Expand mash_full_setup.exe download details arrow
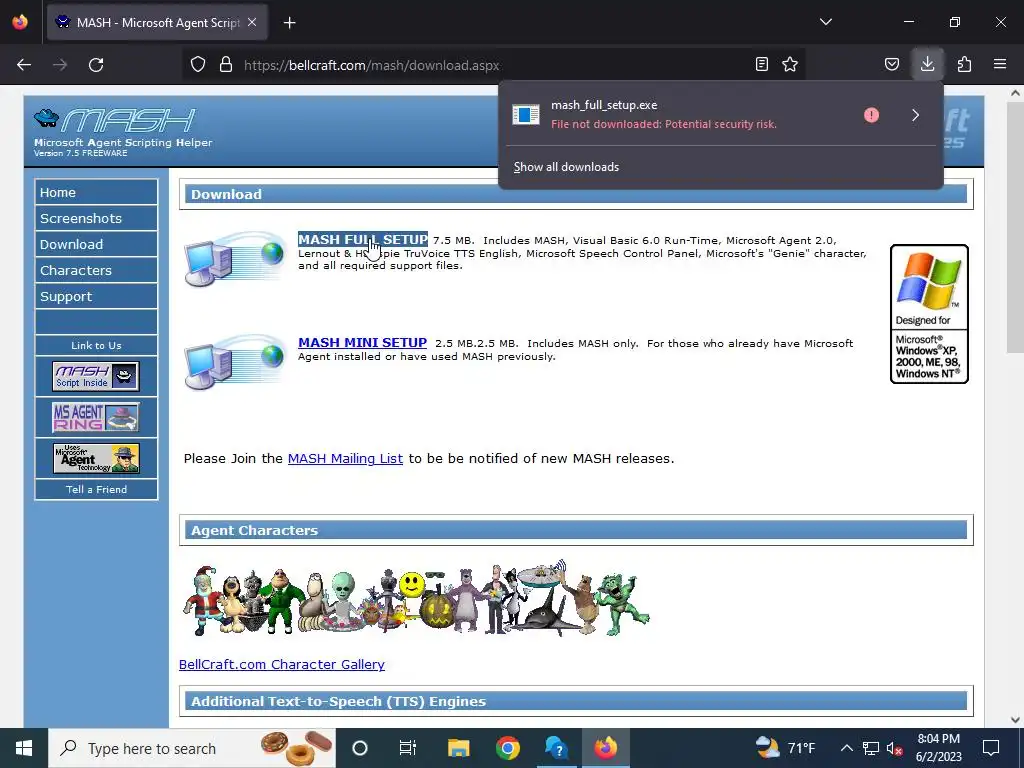The width and height of the screenshot is (1024, 768). 916,115
